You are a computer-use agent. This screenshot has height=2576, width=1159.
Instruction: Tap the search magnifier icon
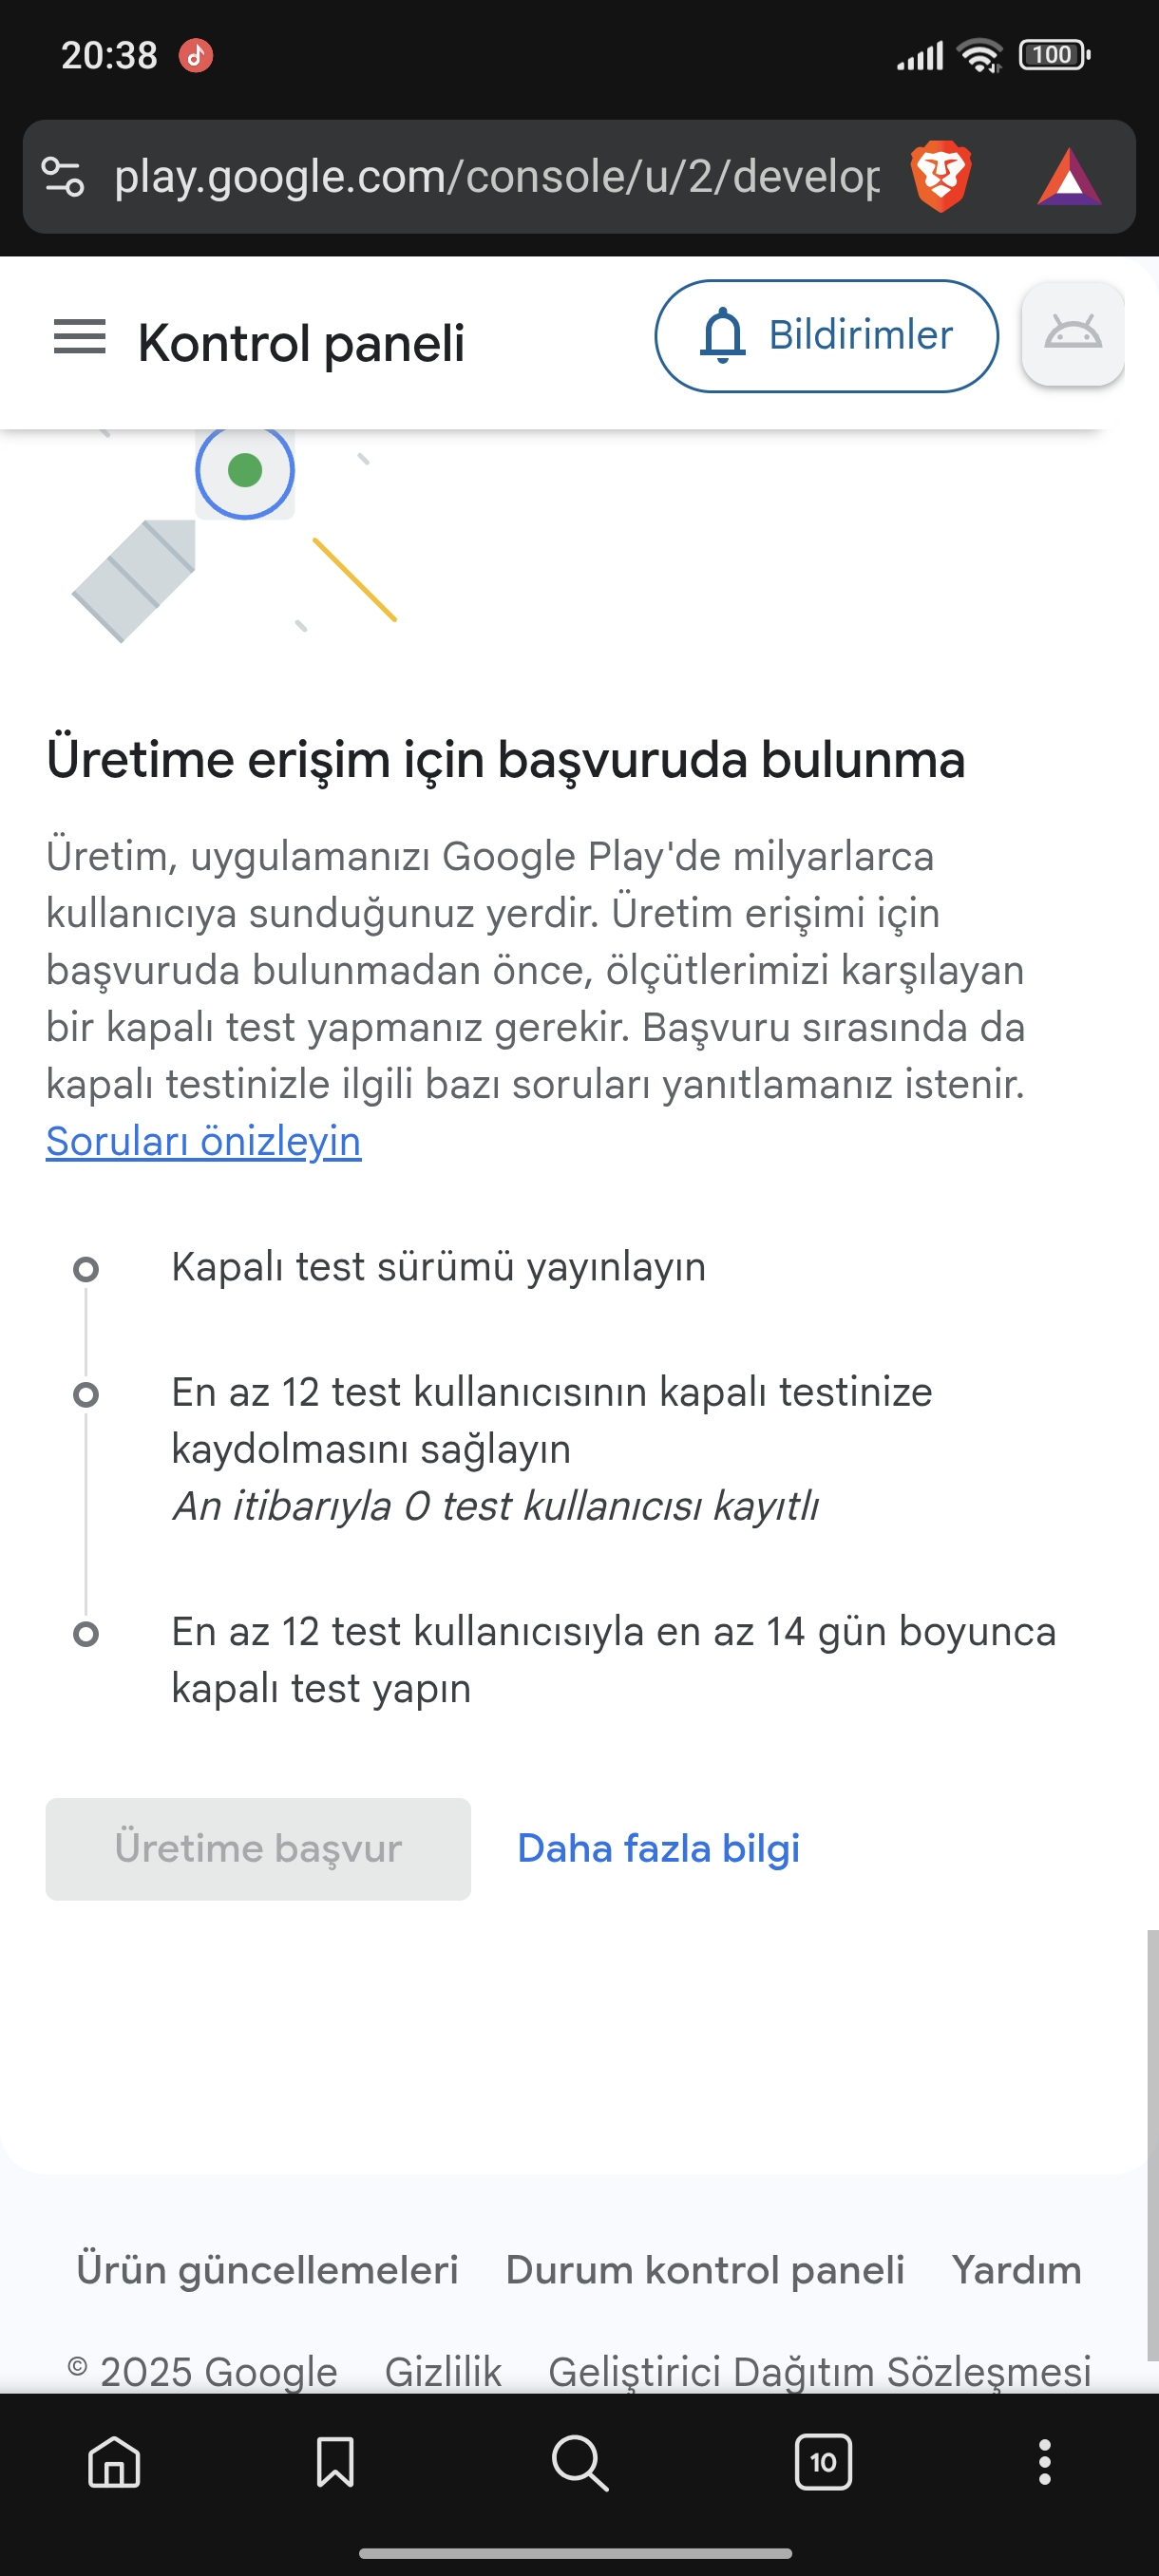coord(580,2462)
